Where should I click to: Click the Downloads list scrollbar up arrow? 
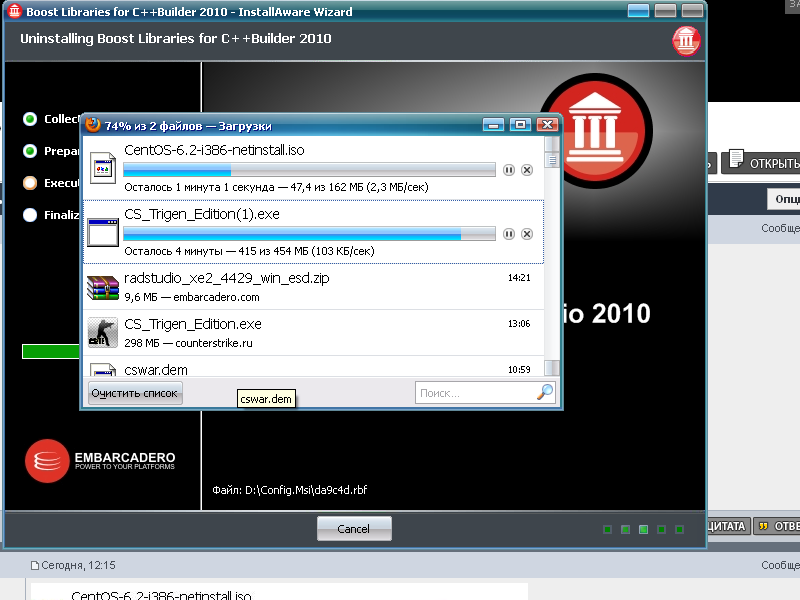pos(552,144)
